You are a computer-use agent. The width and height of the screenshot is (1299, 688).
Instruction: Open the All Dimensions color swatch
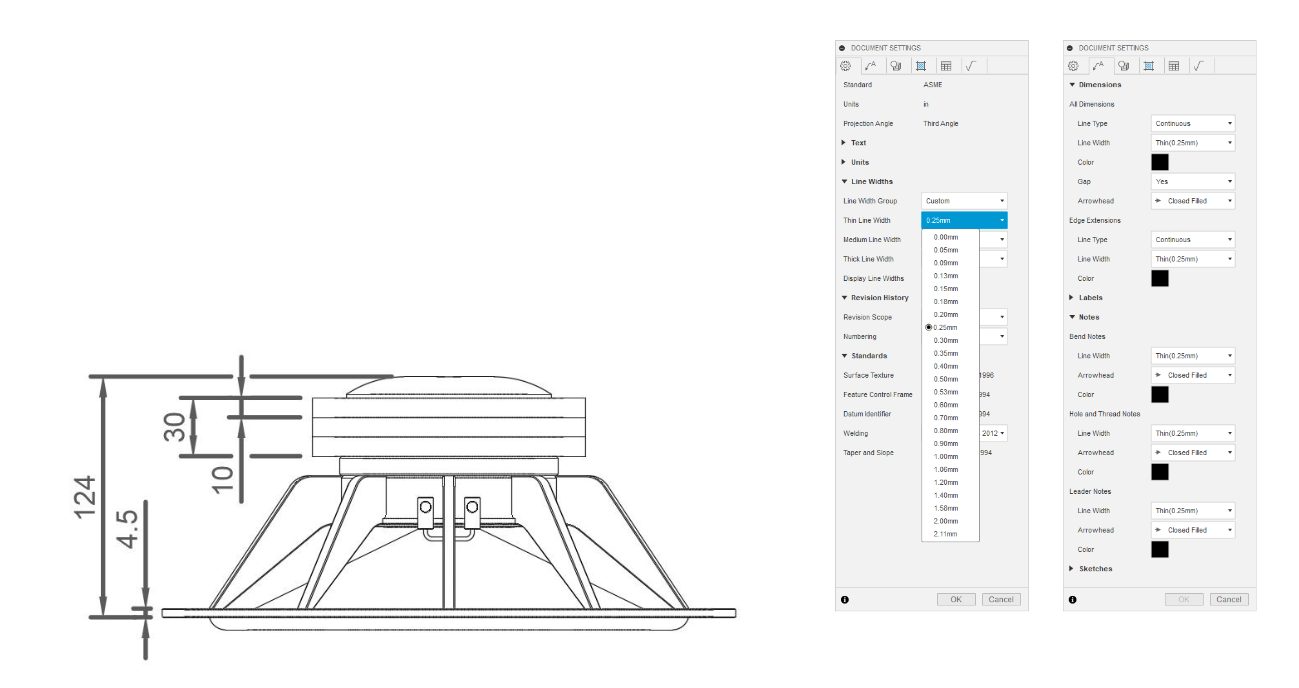pyautogui.click(x=1160, y=162)
